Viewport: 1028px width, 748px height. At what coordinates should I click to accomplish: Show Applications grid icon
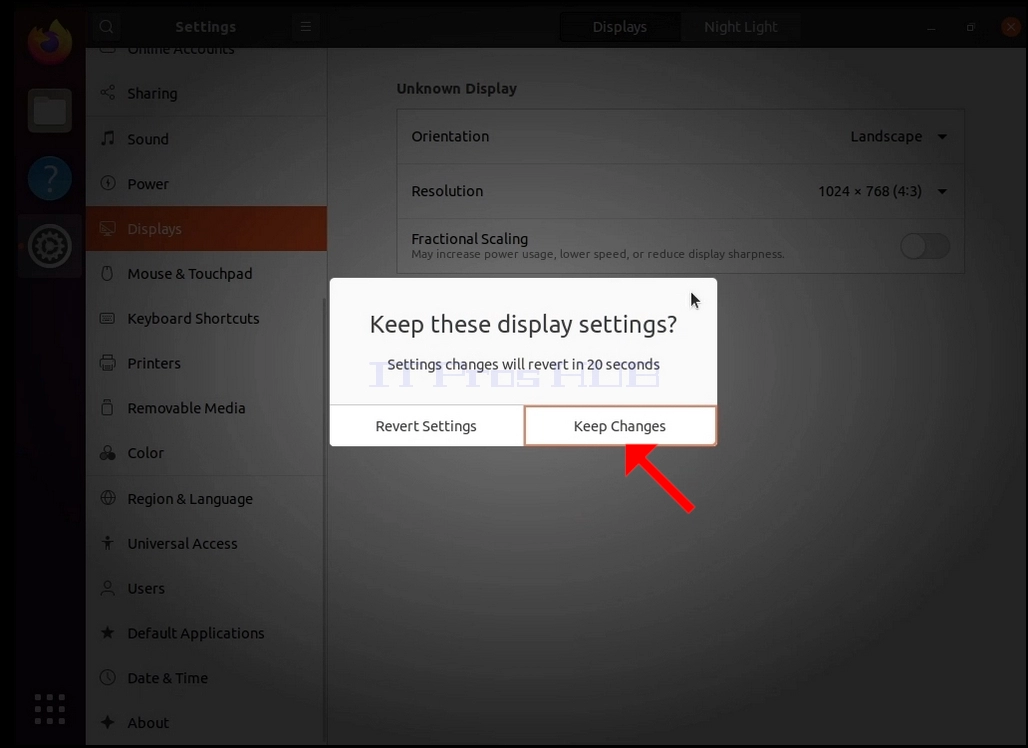point(50,709)
